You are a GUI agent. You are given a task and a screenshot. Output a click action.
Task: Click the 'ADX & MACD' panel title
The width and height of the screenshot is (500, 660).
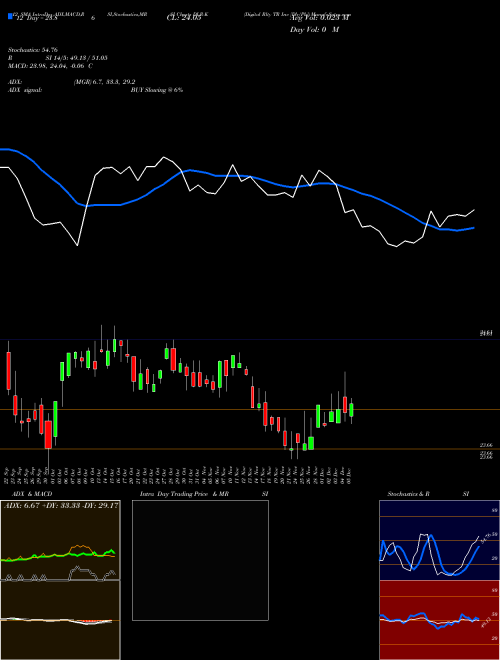pos(32,494)
